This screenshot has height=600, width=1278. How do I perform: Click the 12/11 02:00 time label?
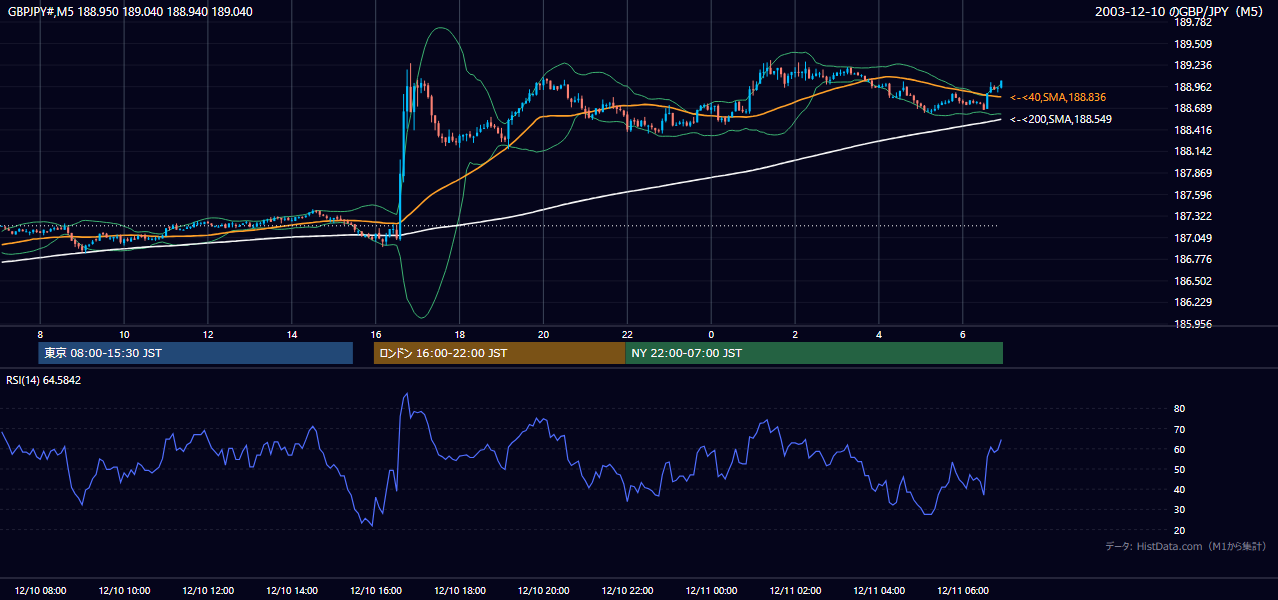795,591
